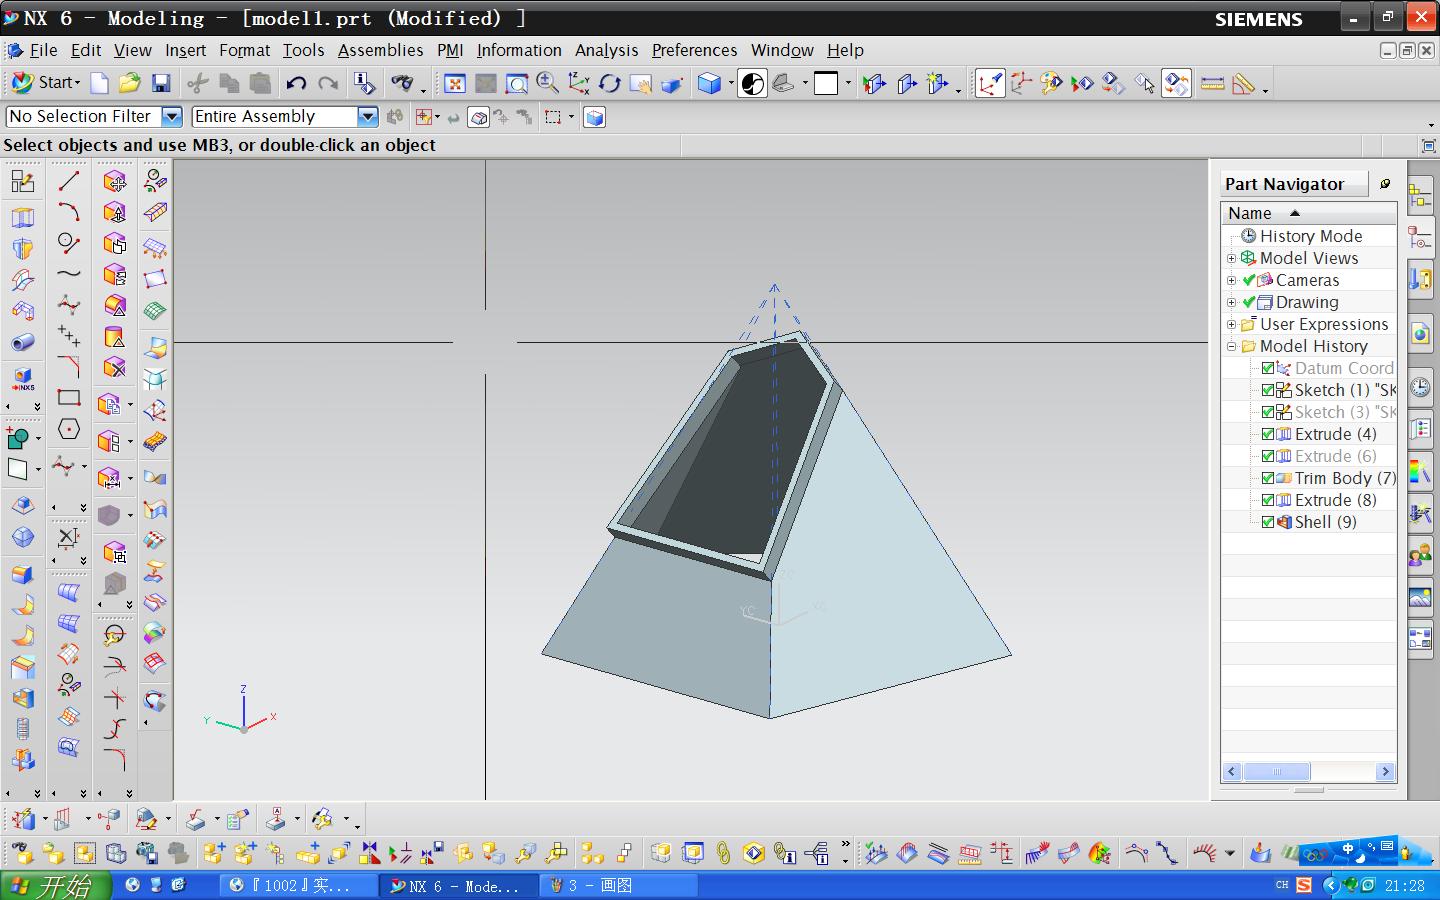1440x900 pixels.
Task: Expand the Model Views tree node
Action: 1232,258
